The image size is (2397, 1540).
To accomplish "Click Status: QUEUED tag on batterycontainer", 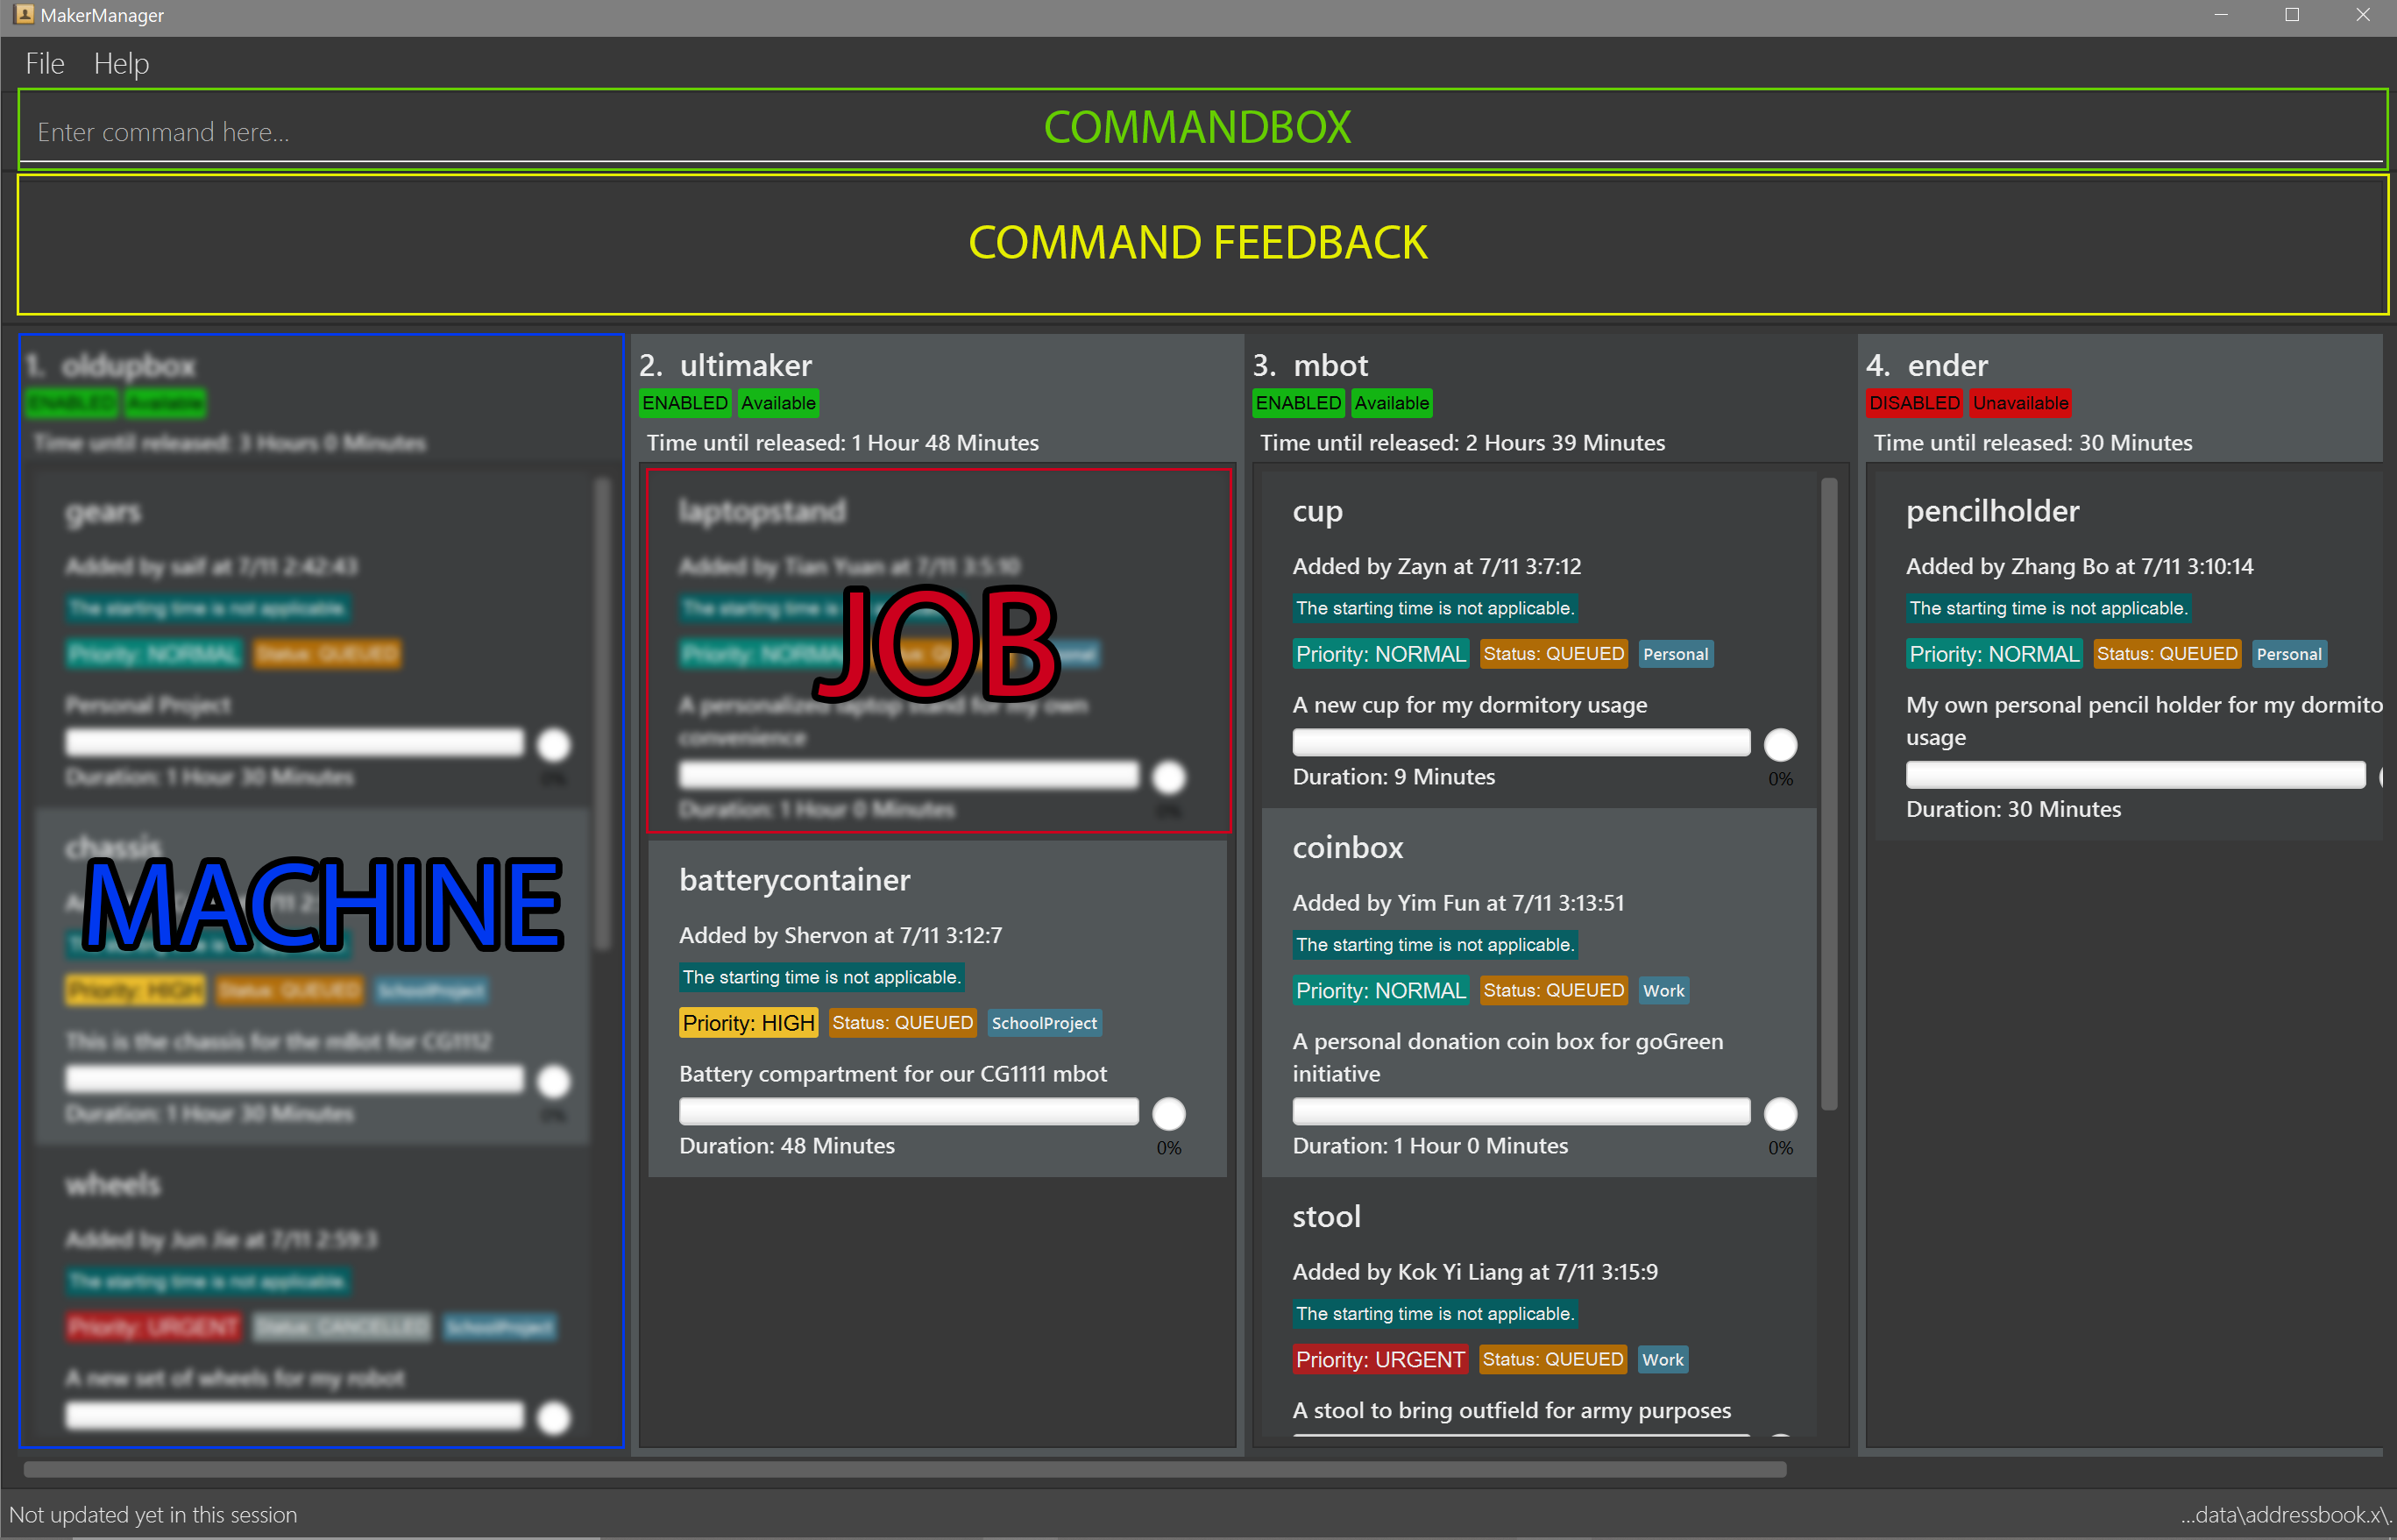I will [x=902, y=1023].
